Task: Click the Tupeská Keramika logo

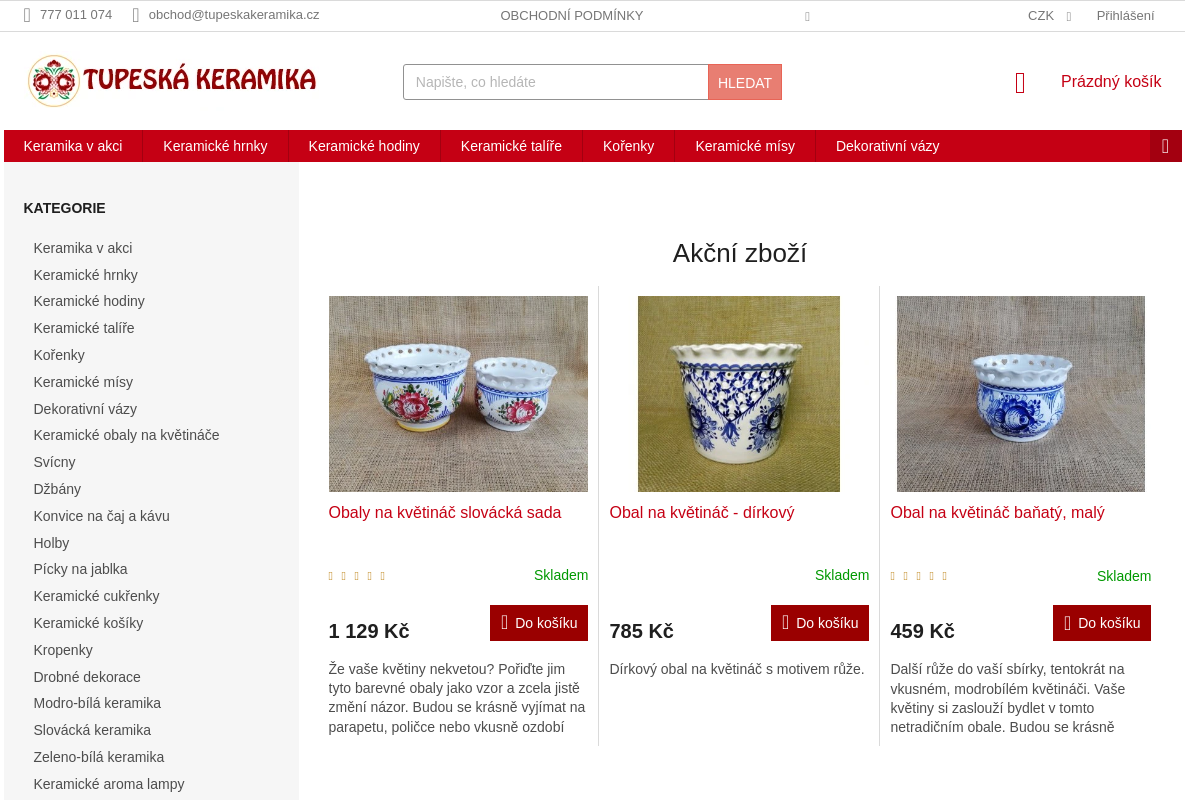Action: pos(172,81)
